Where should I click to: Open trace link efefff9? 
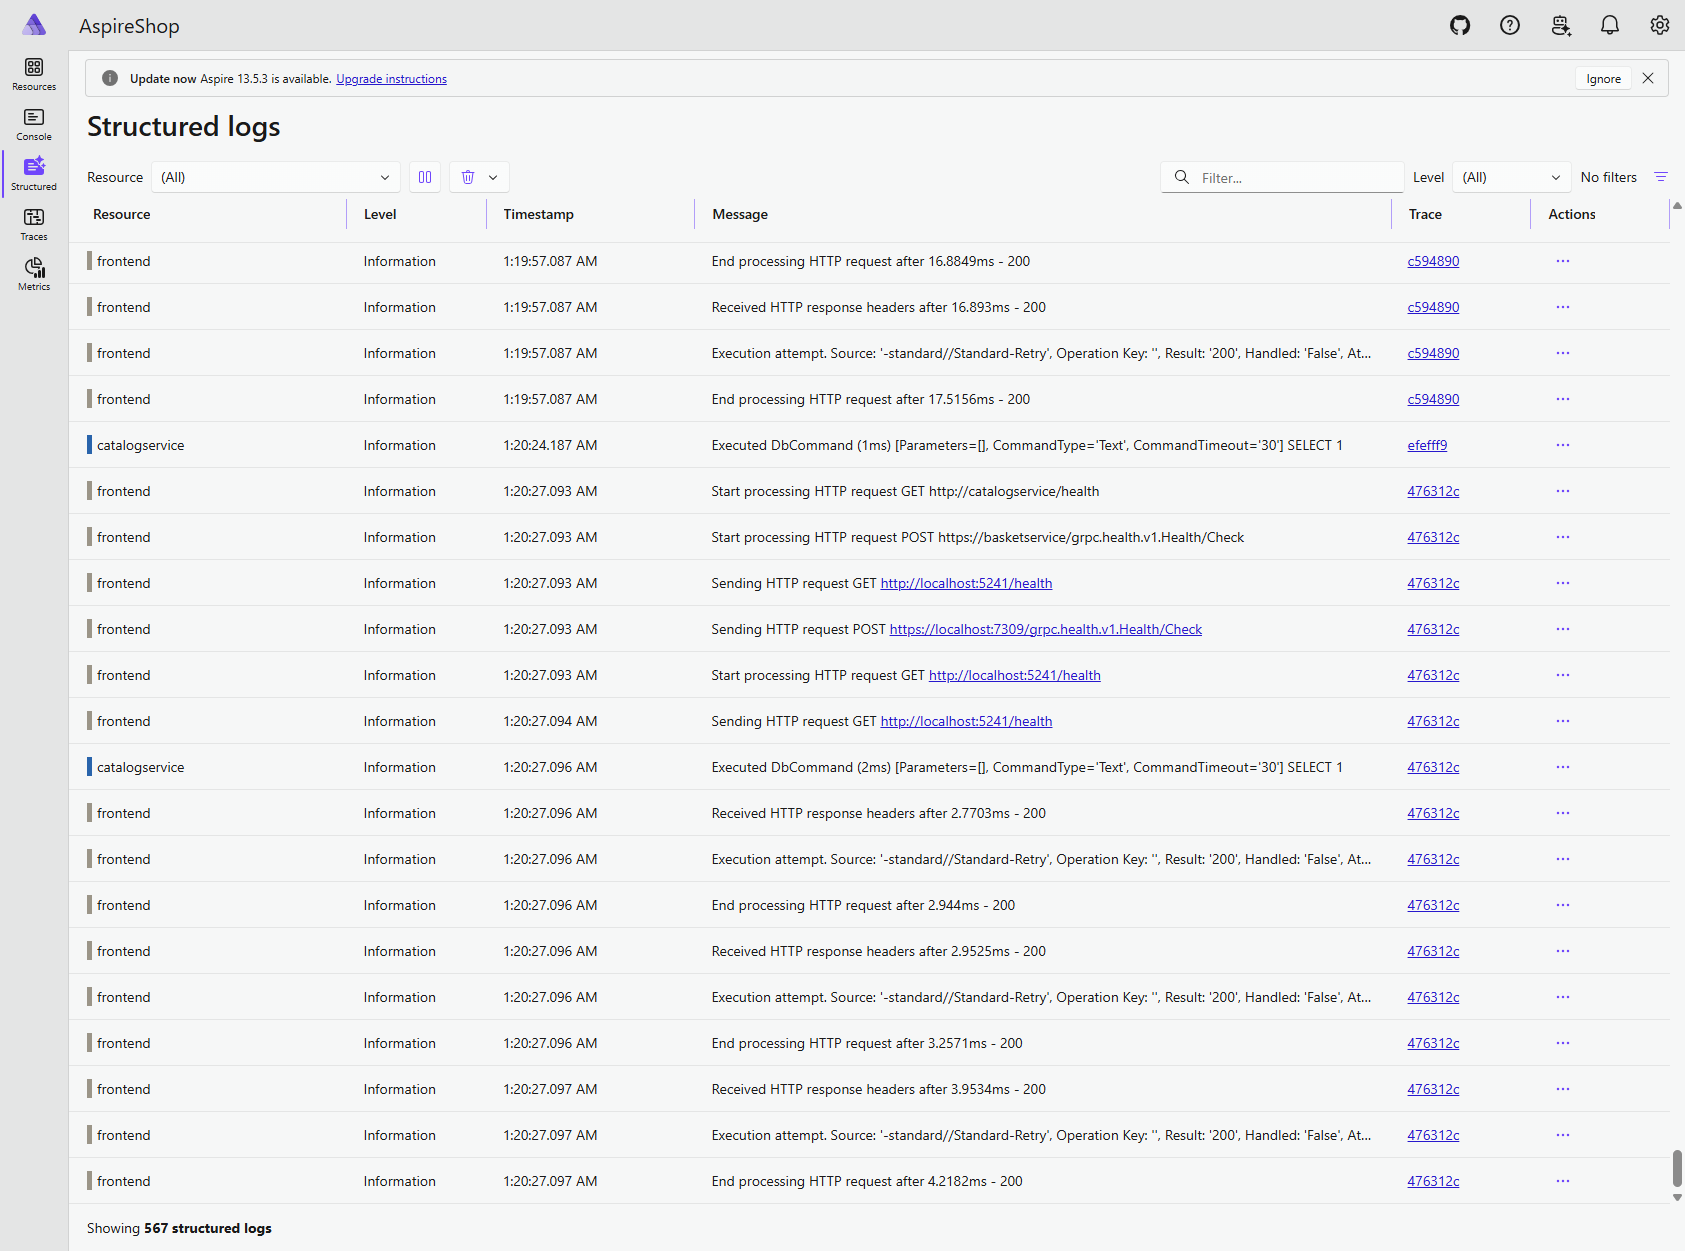[1427, 445]
